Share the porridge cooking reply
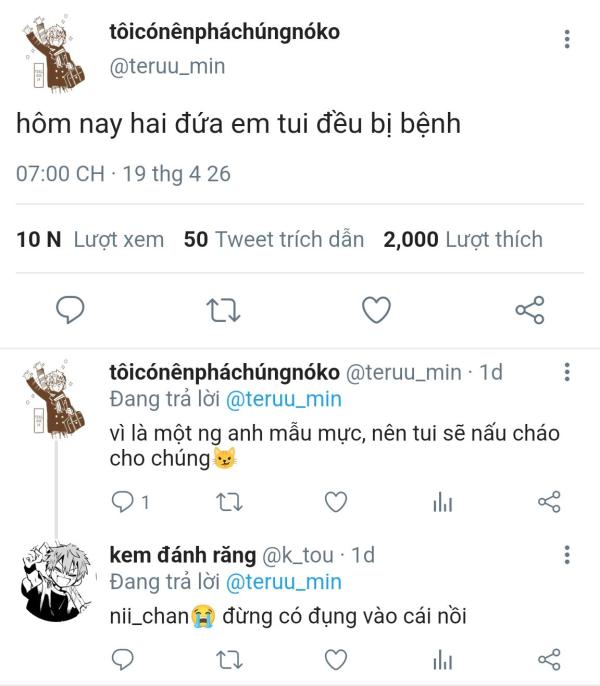 549,502
